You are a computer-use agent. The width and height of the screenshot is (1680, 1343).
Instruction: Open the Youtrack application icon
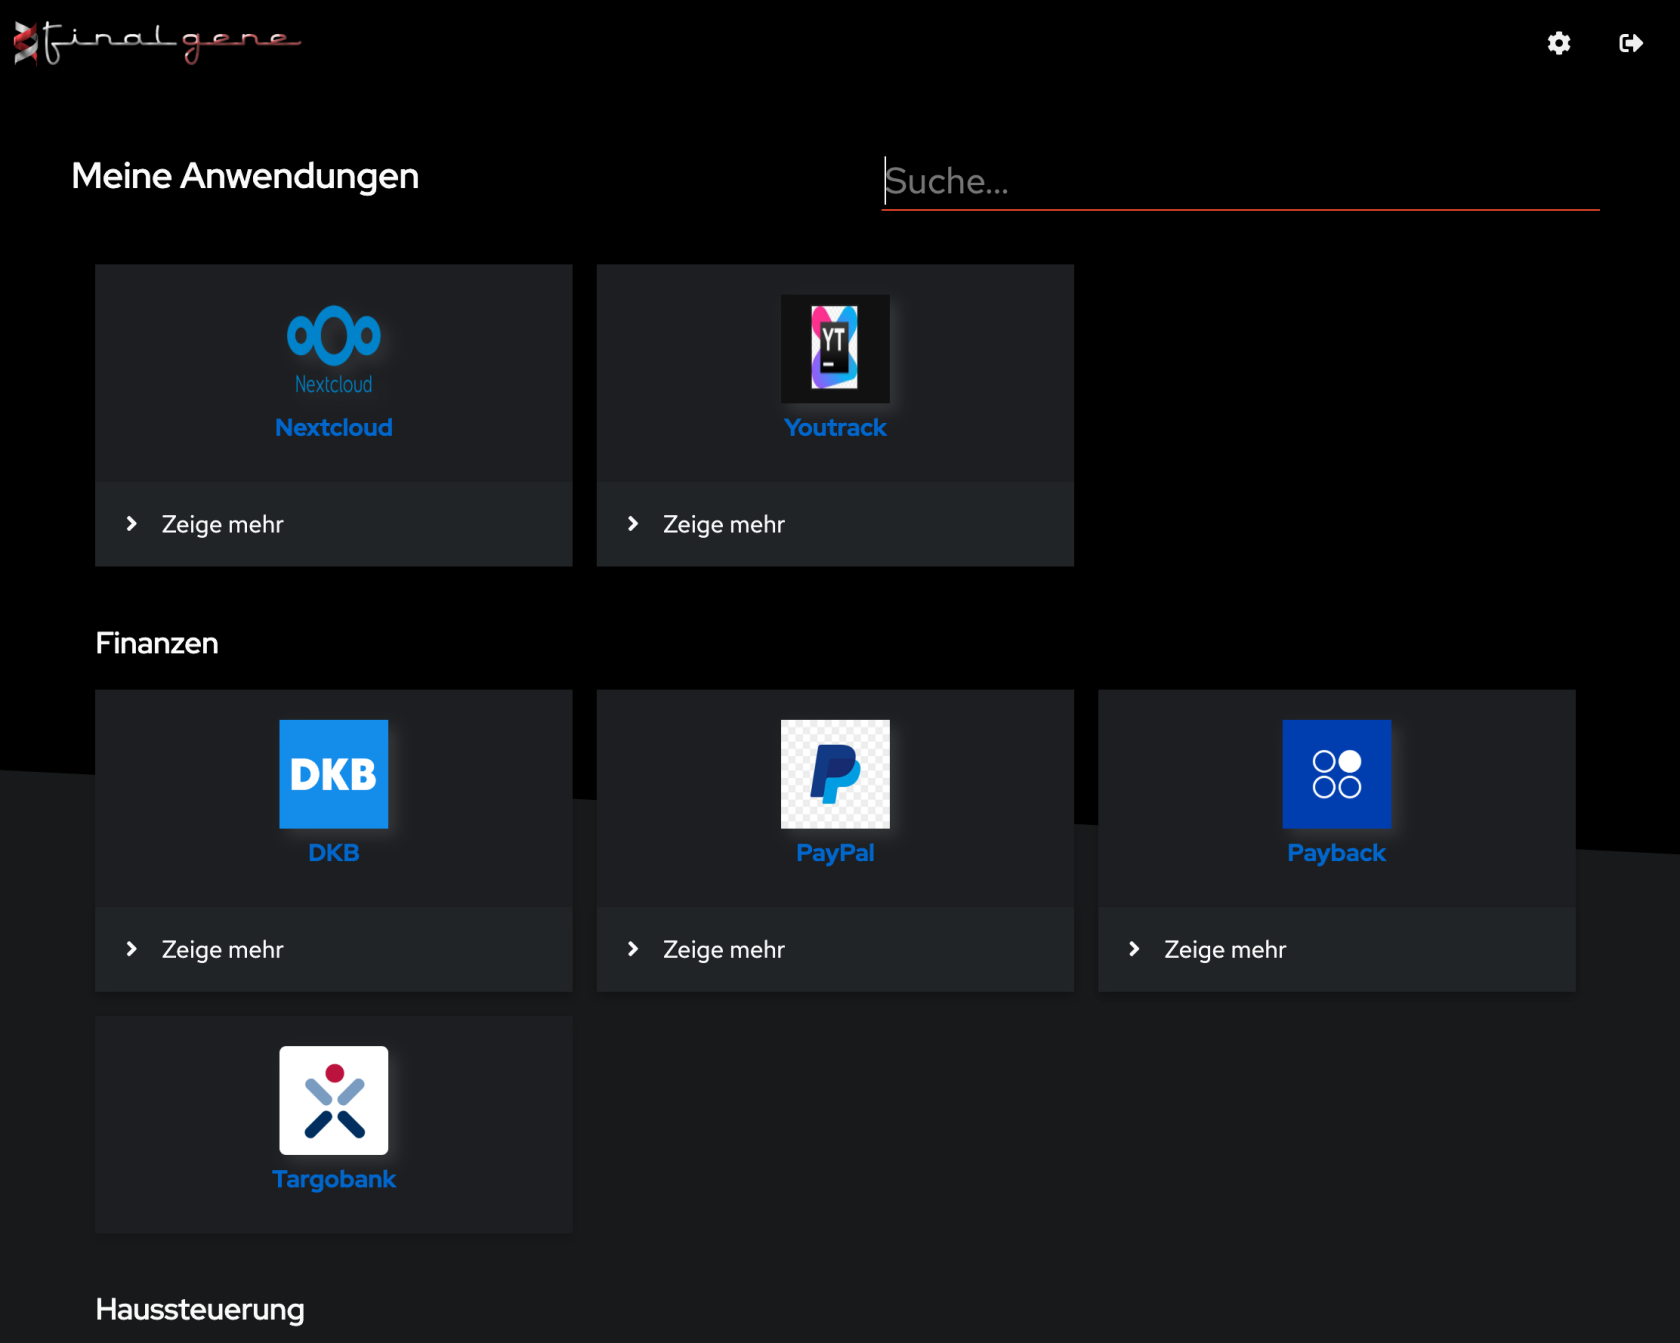tap(835, 349)
